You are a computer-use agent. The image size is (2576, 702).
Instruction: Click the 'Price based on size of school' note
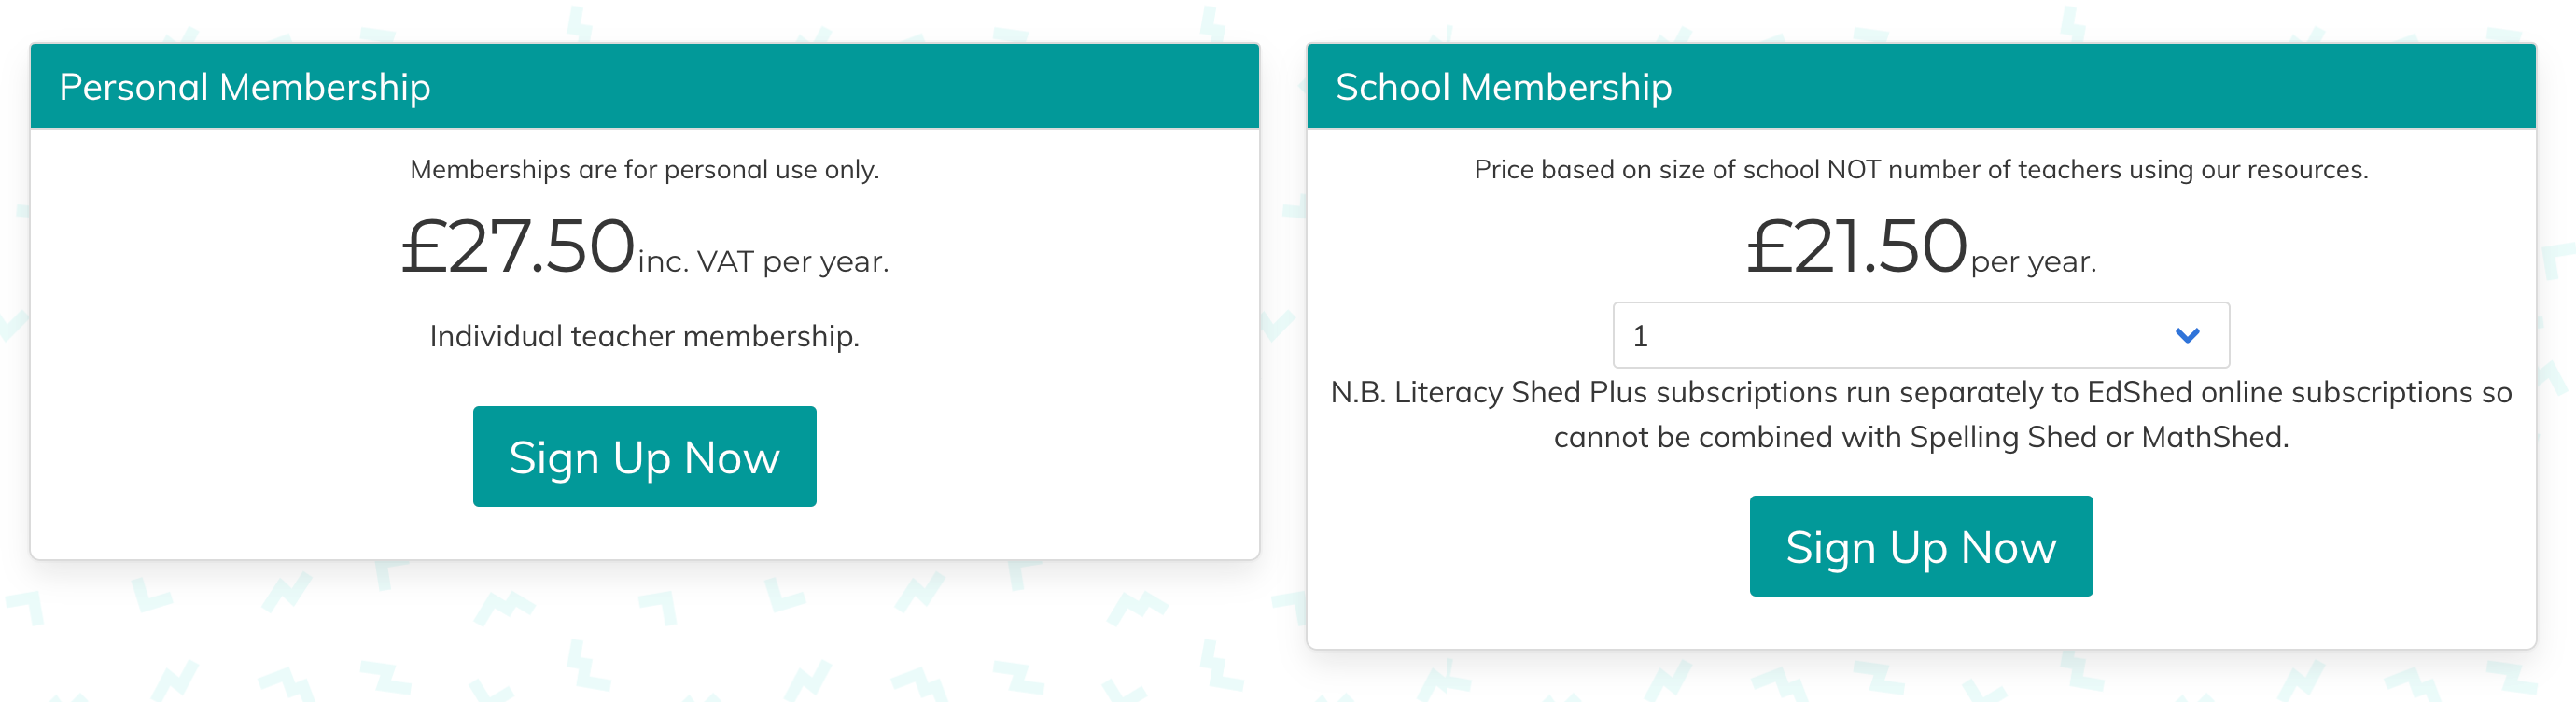pyautogui.click(x=1920, y=170)
